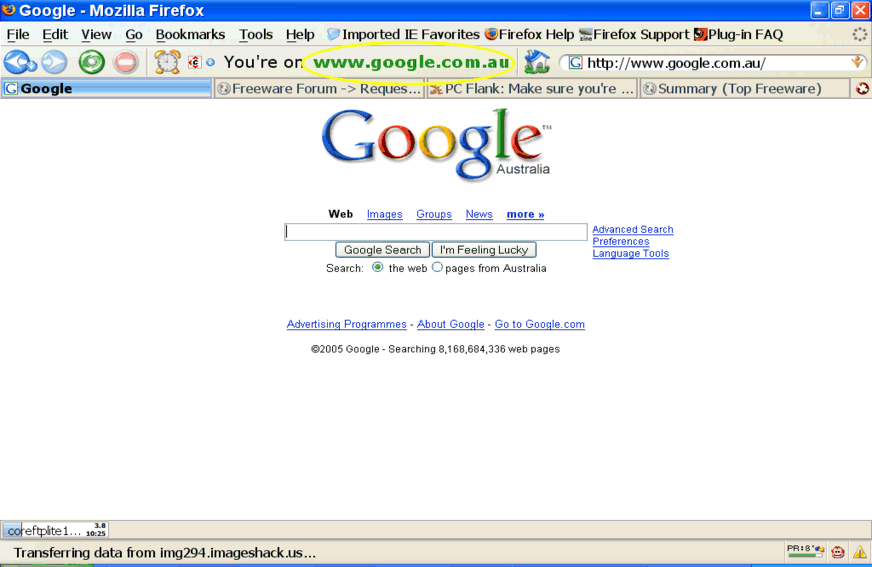This screenshot has height=567, width=872.
Task: Open the Preferences link
Action: click(x=621, y=241)
